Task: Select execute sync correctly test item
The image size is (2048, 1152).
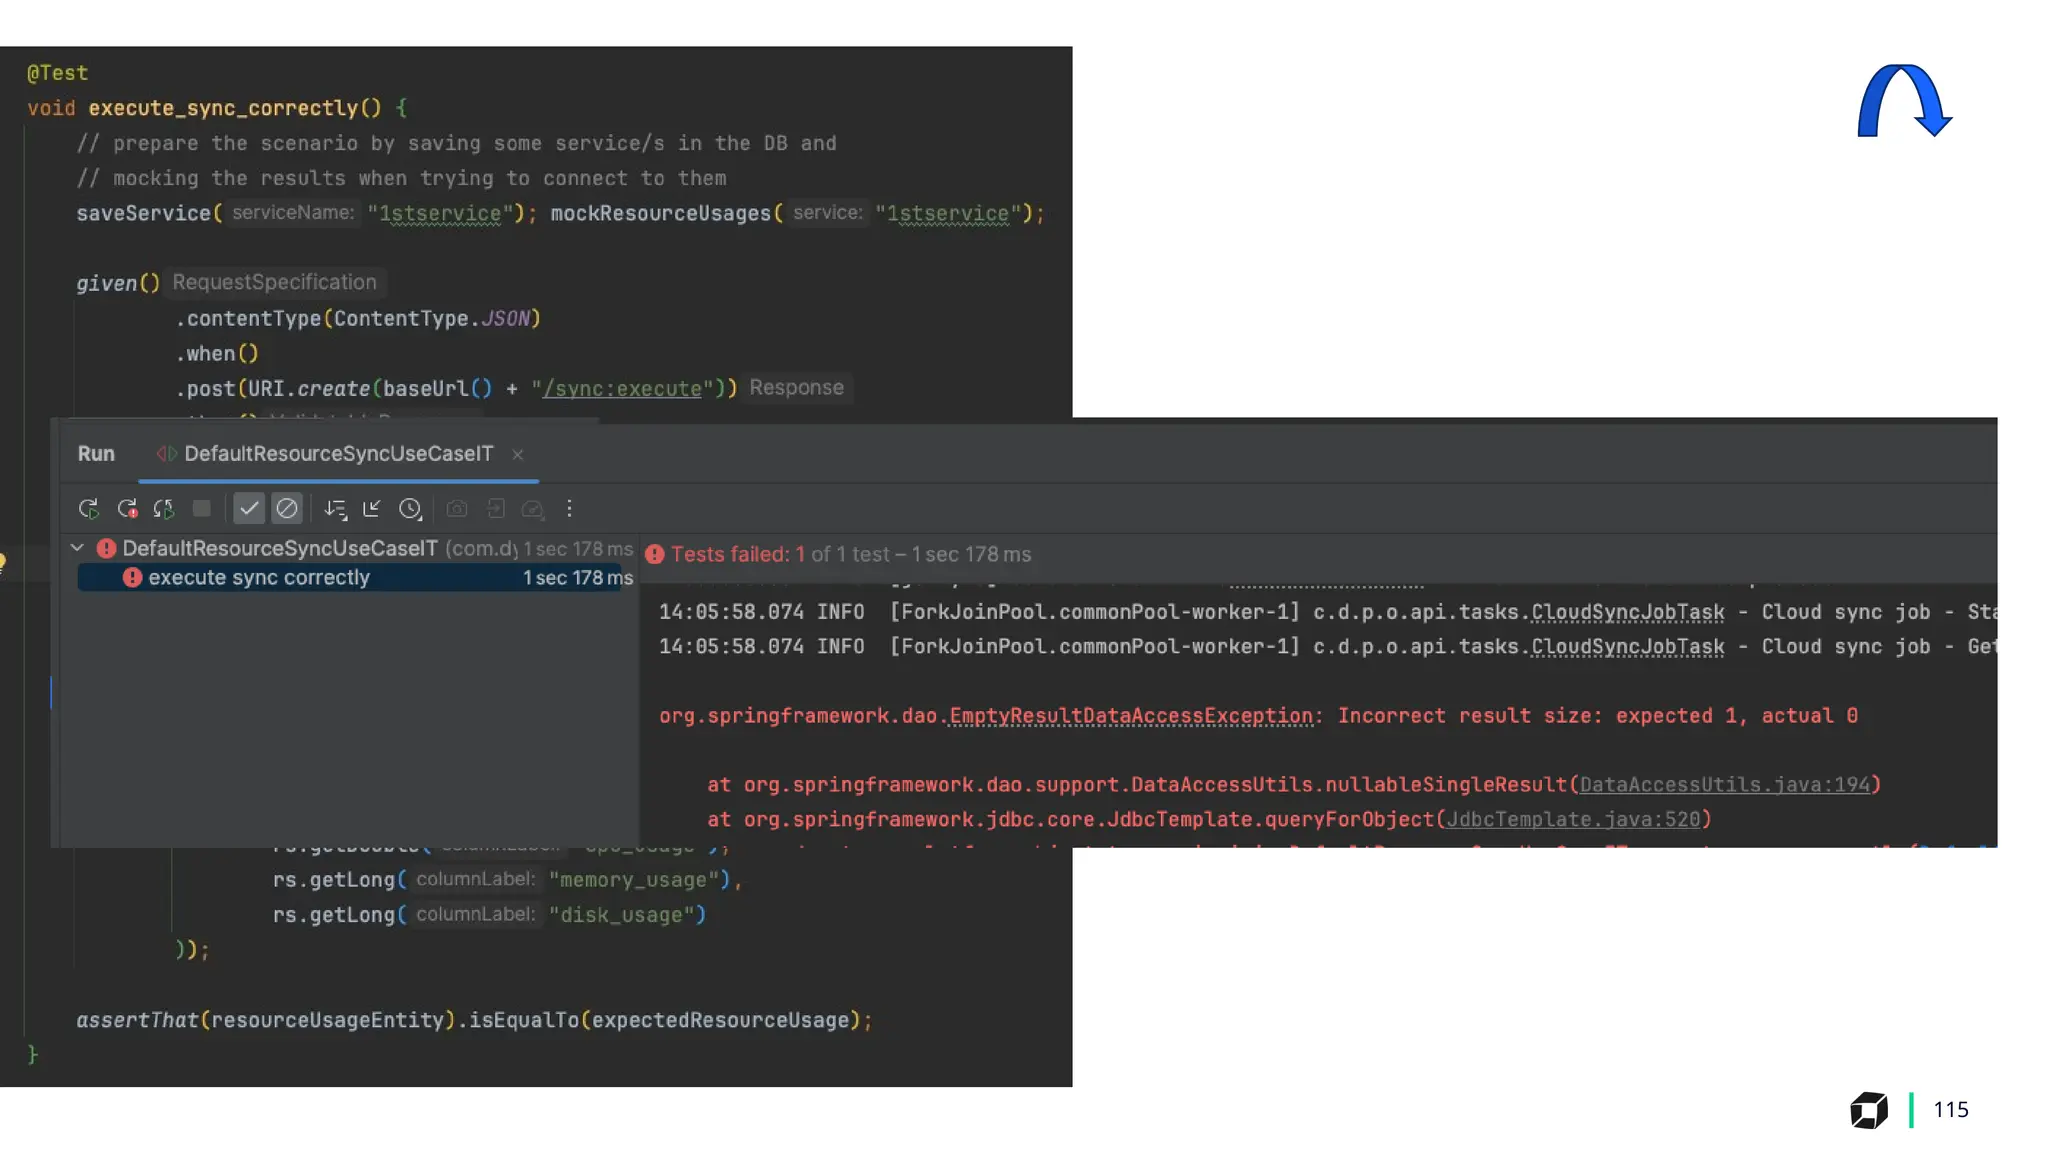Action: pyautogui.click(x=259, y=578)
